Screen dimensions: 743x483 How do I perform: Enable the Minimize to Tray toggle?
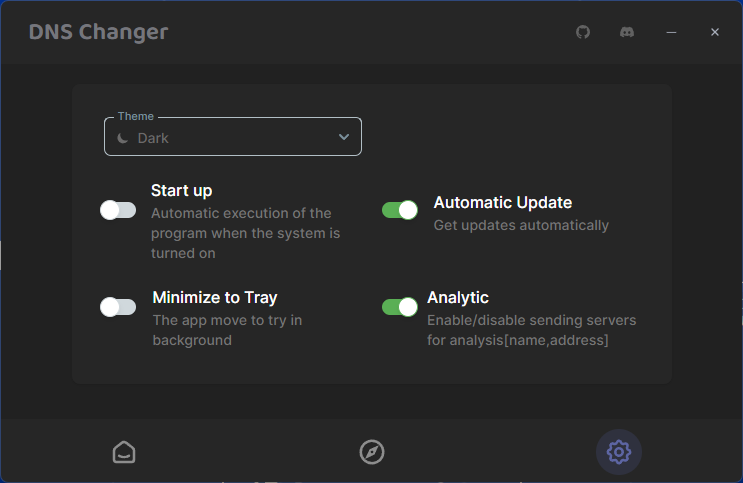coord(118,307)
